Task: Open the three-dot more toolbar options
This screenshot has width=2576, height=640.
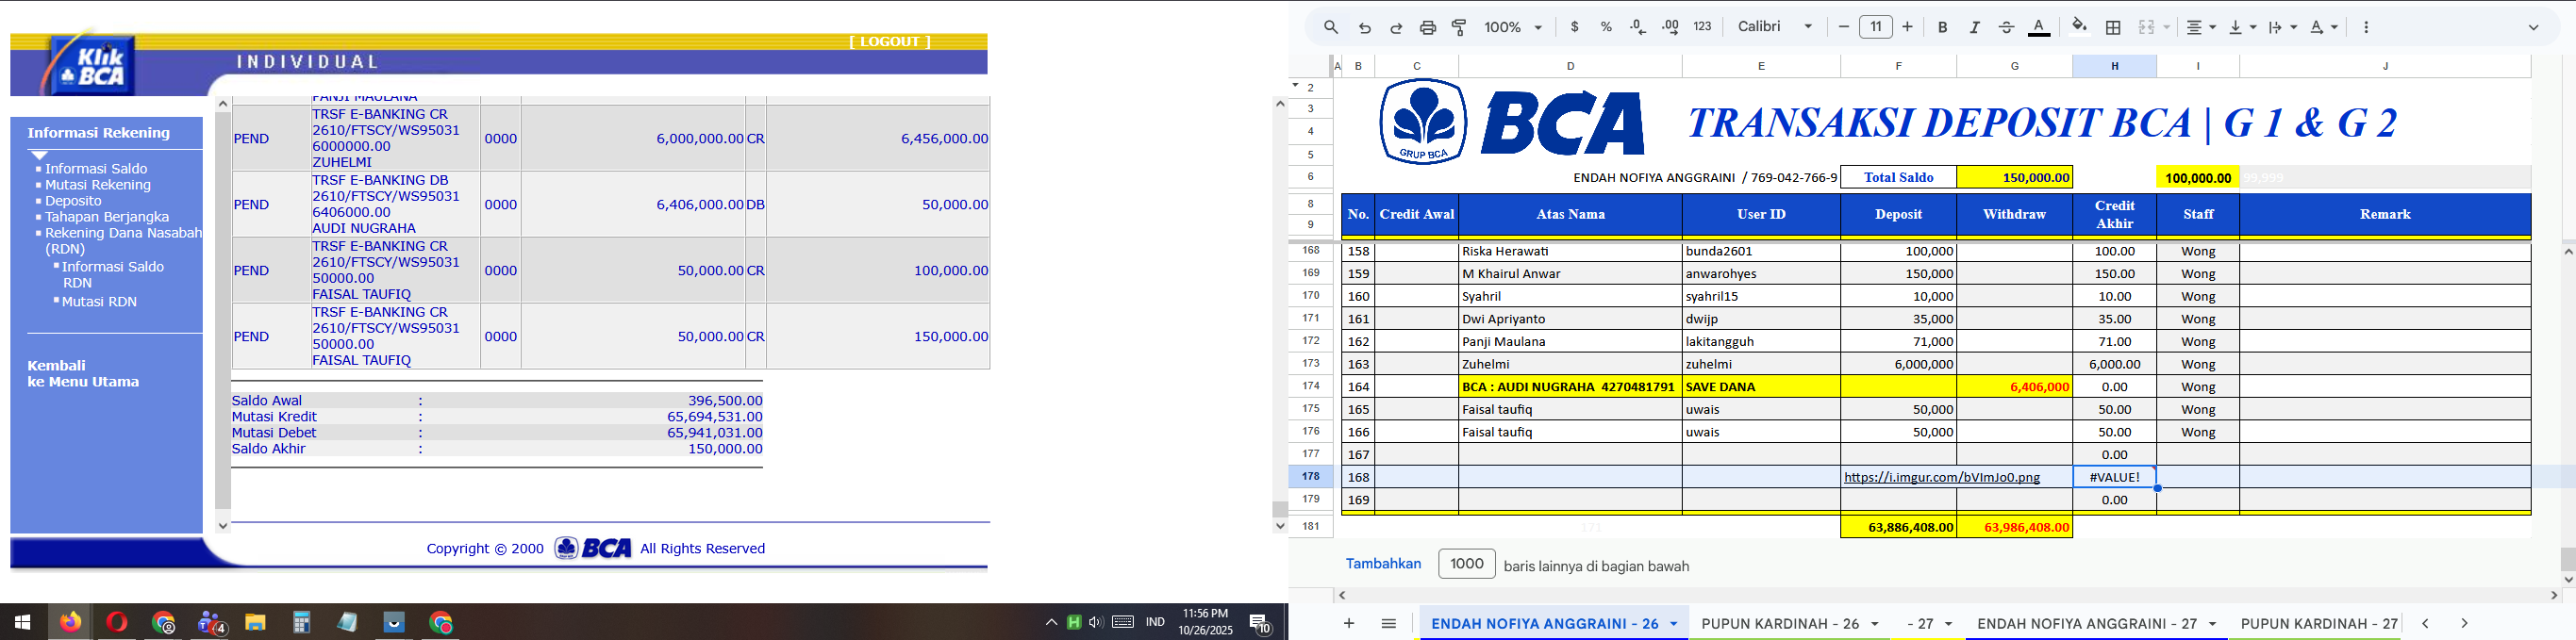Action: 2366,27
